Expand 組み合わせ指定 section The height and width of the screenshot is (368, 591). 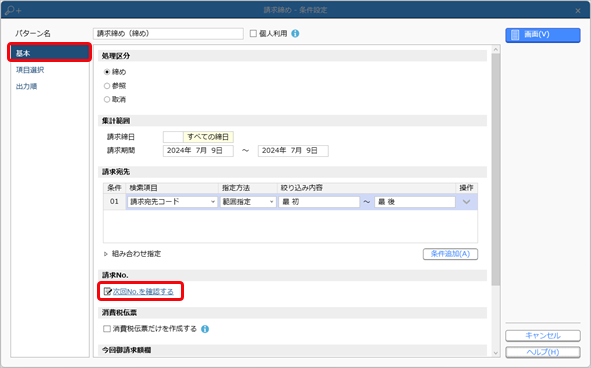106,254
